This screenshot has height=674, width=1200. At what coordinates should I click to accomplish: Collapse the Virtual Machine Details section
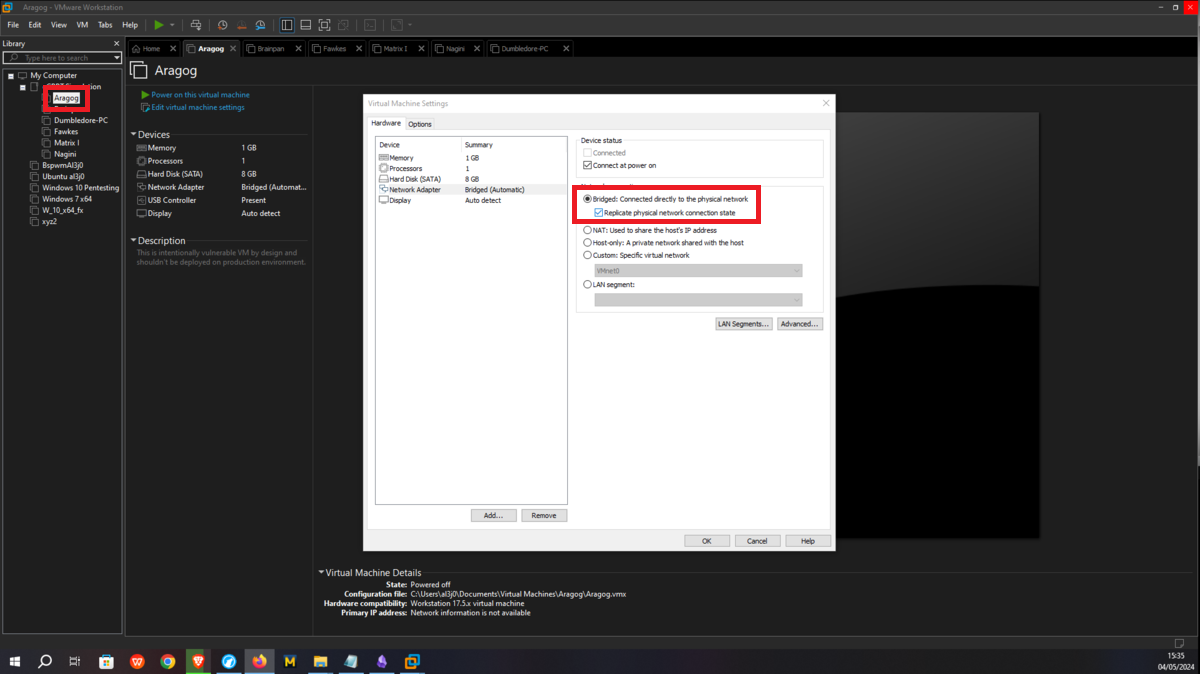[x=321, y=572]
